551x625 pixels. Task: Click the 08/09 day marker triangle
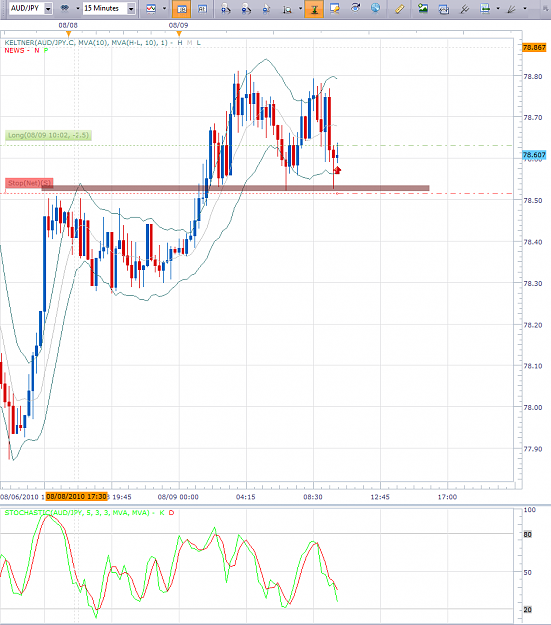point(179,33)
